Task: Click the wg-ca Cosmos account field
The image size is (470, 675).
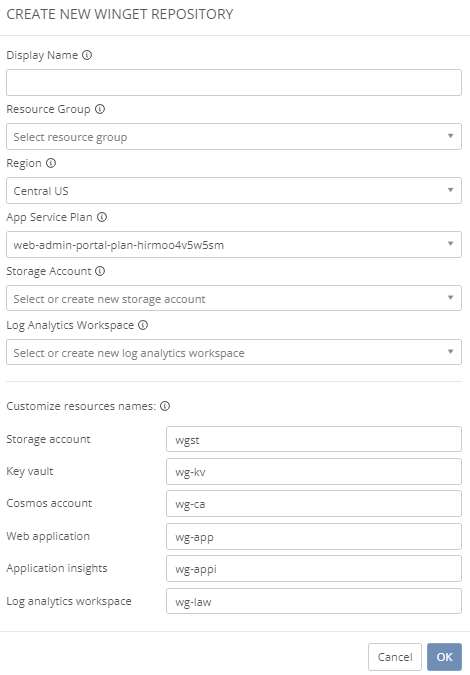Action: pyautogui.click(x=314, y=504)
